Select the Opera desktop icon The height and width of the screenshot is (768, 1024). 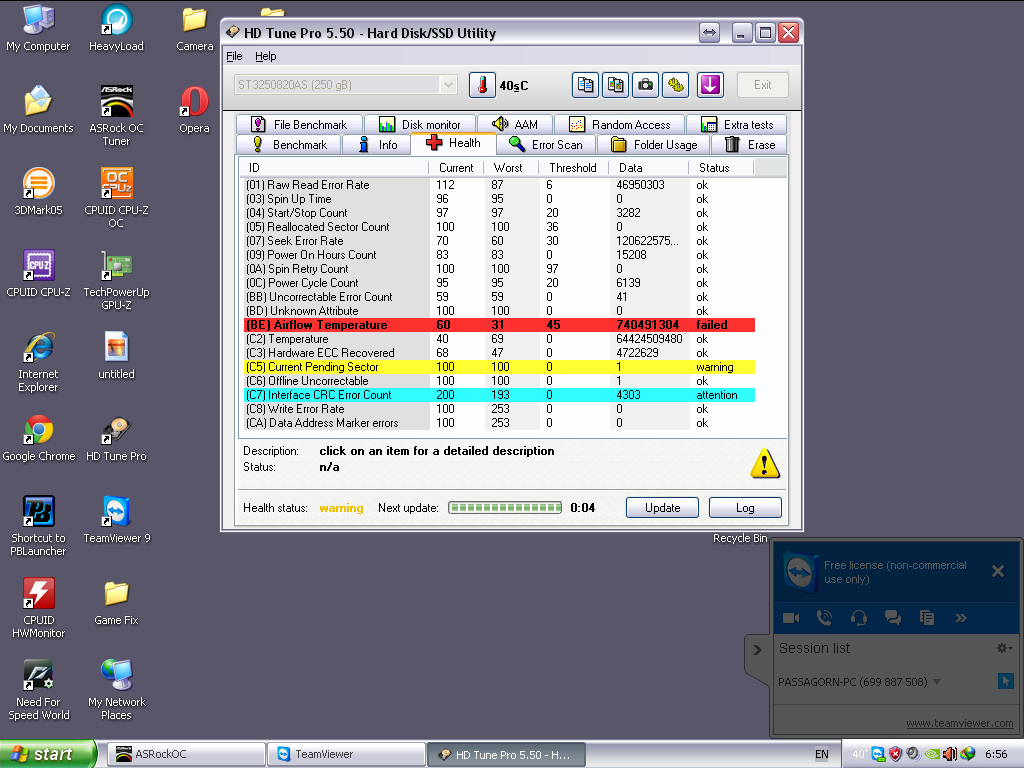tap(194, 110)
